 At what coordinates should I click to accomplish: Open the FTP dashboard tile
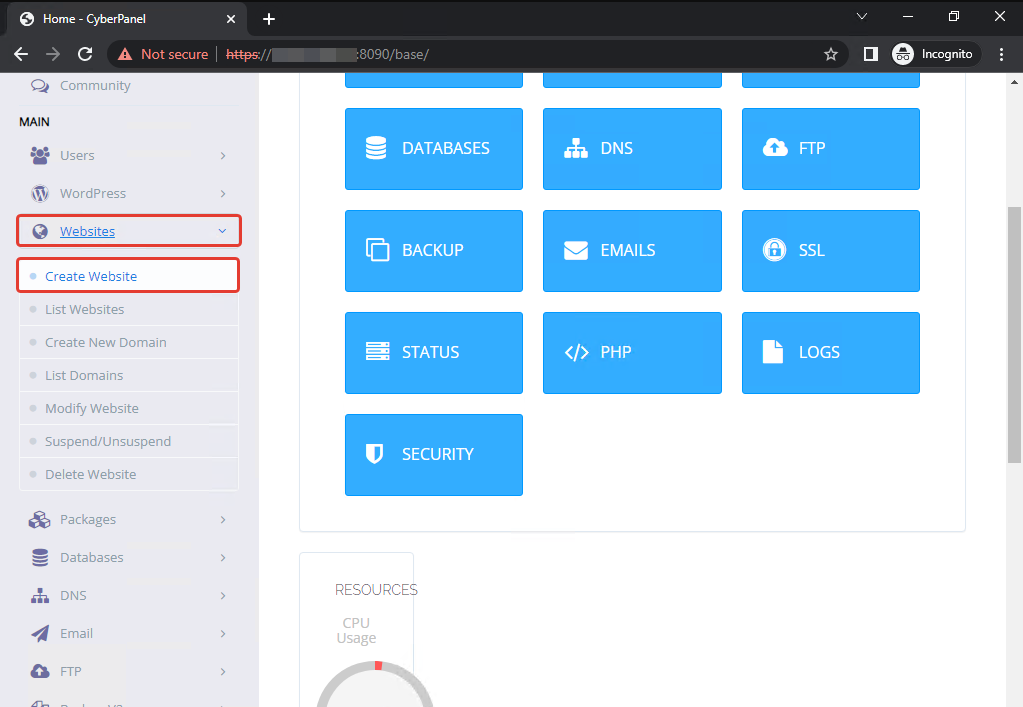831,149
